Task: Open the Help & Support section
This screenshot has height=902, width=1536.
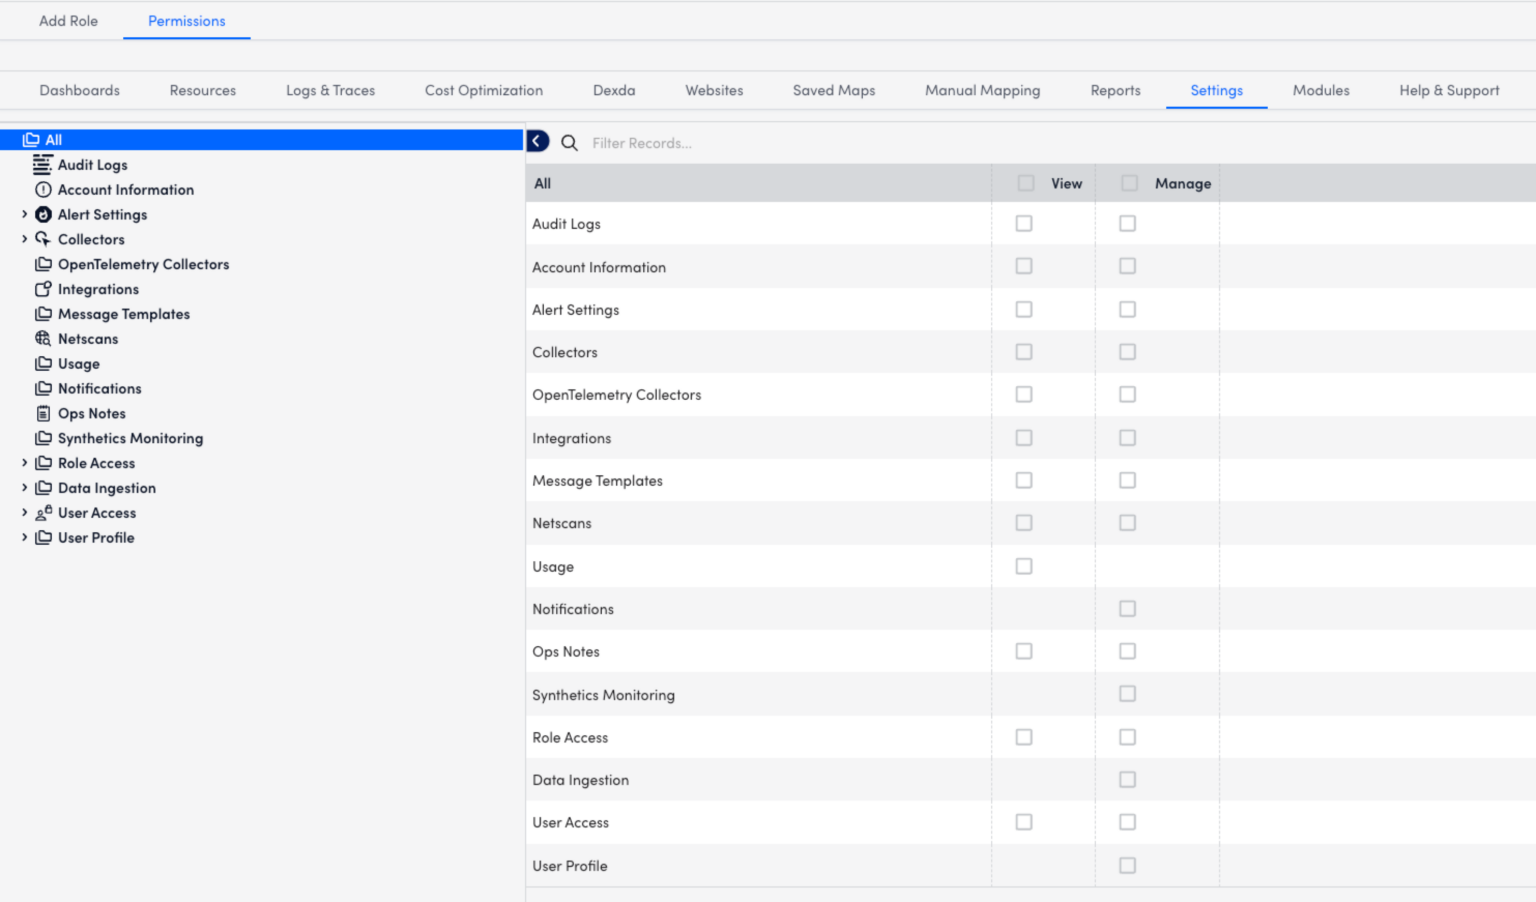Action: pyautogui.click(x=1449, y=90)
